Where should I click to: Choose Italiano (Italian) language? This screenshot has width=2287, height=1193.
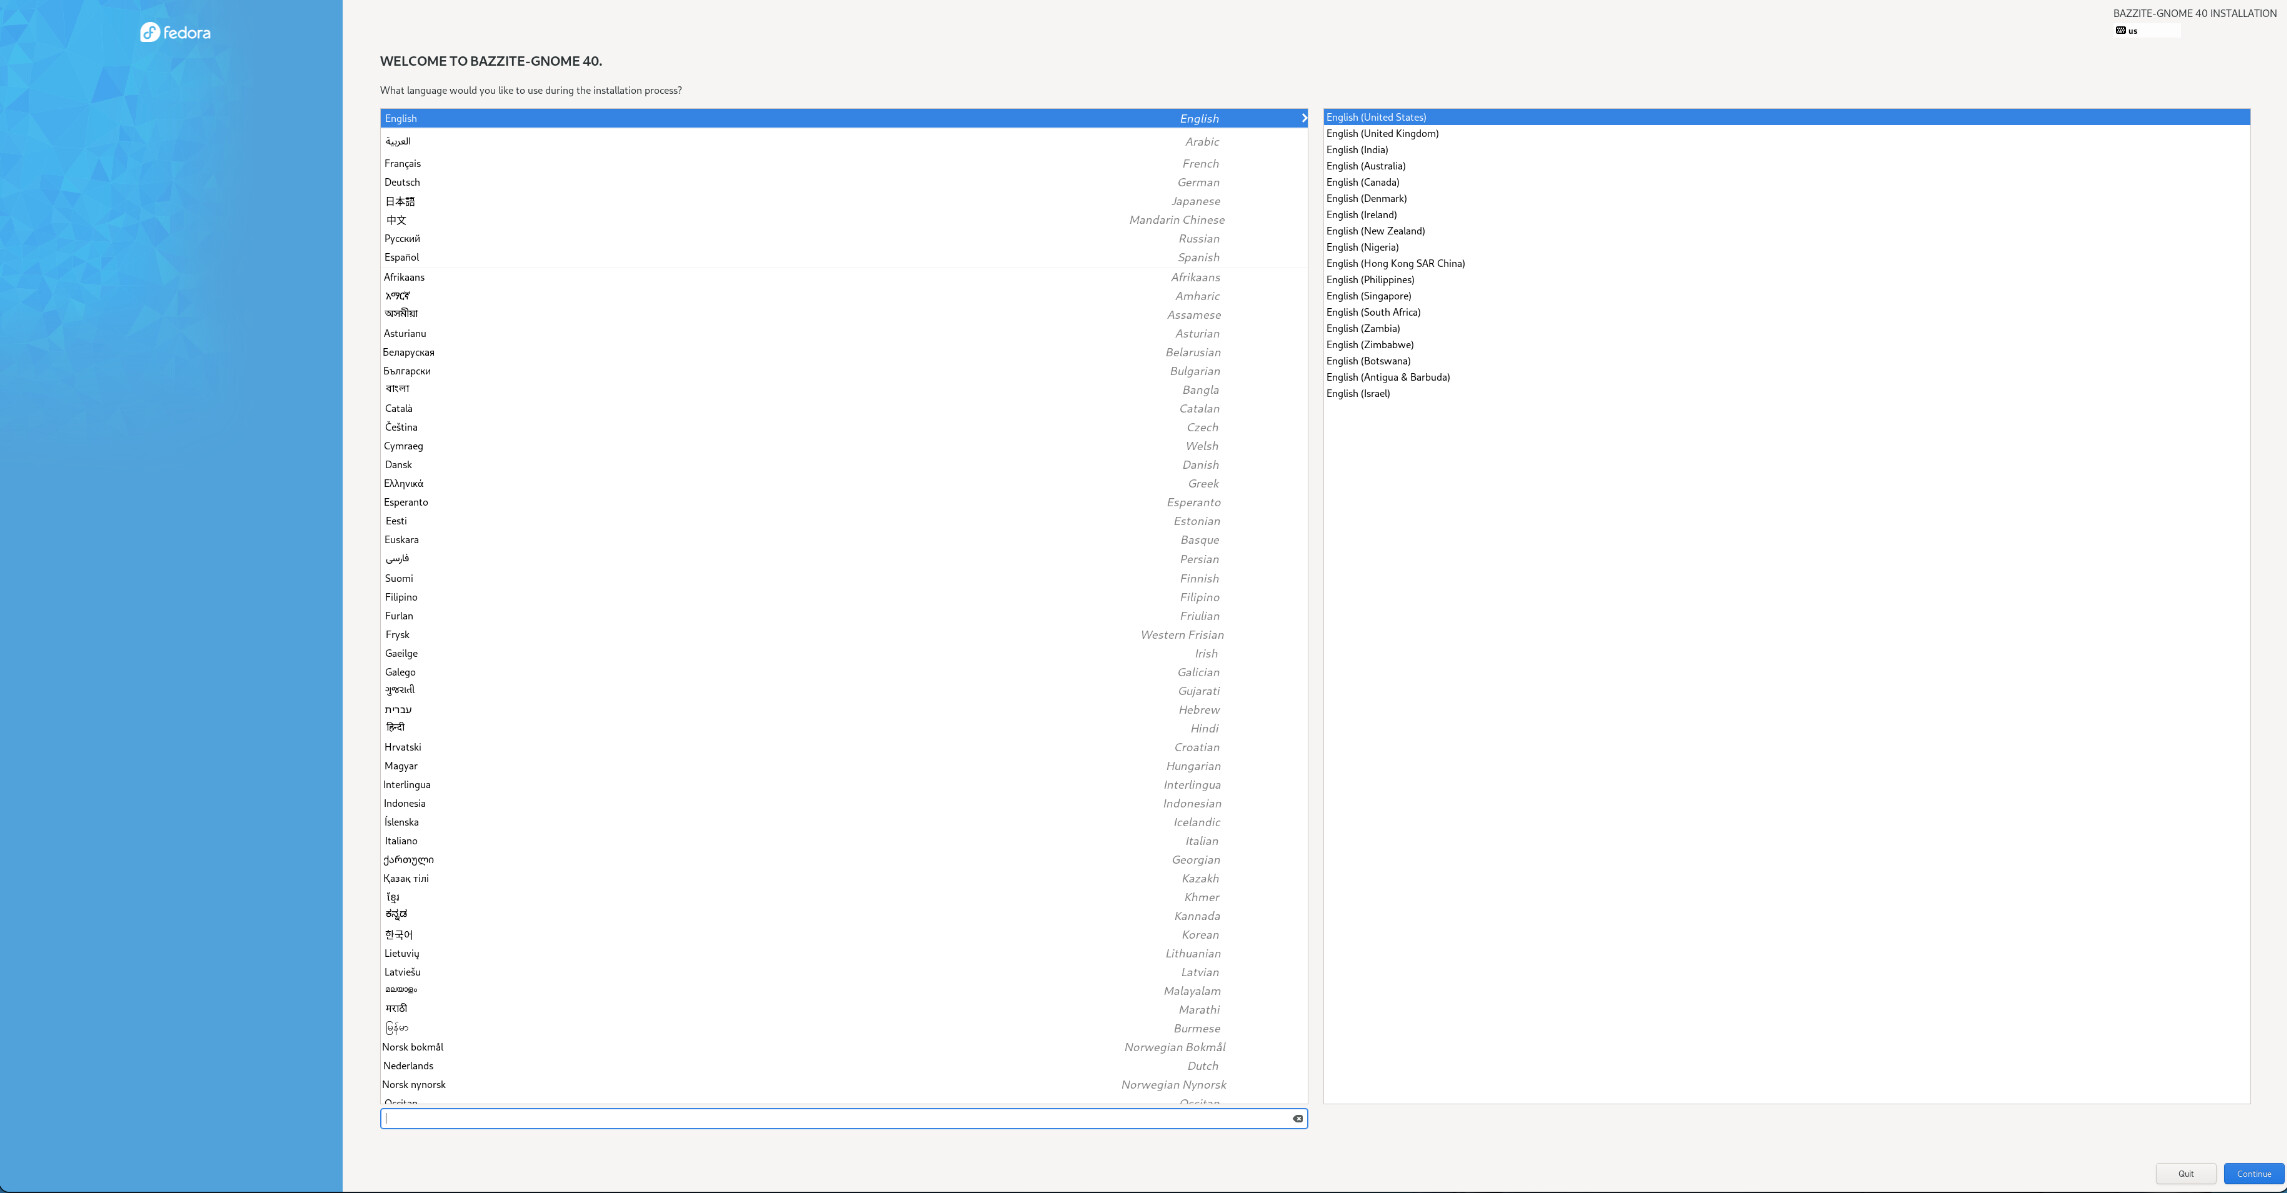pos(843,841)
